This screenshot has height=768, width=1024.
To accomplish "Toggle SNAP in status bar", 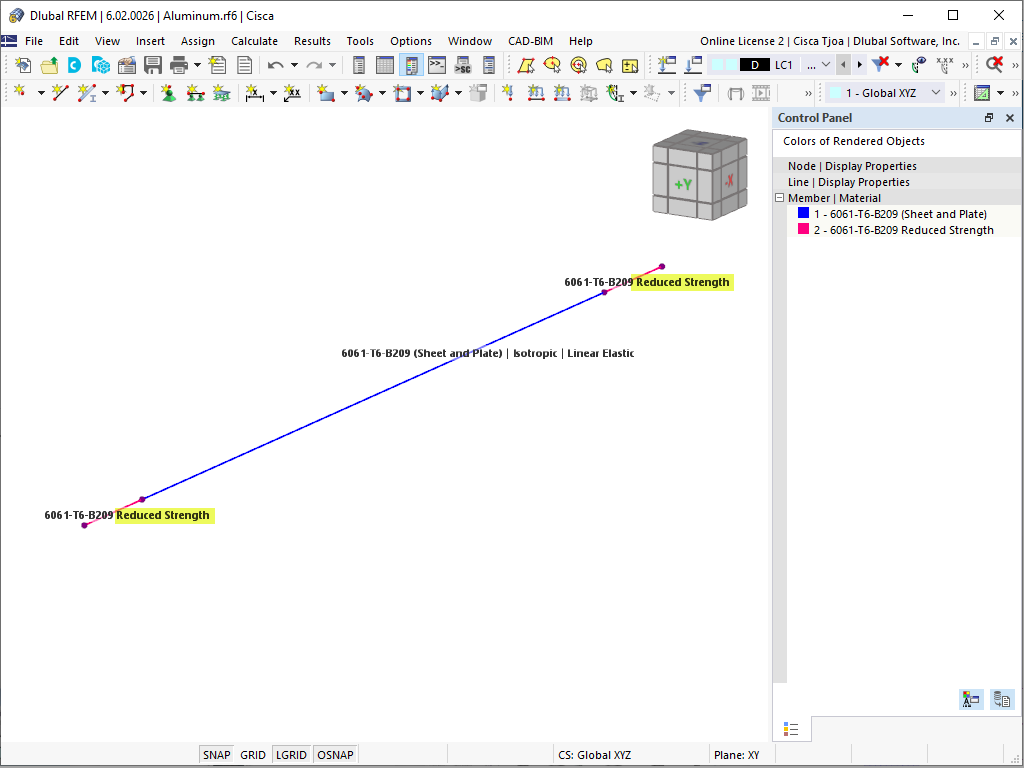I will pos(216,754).
